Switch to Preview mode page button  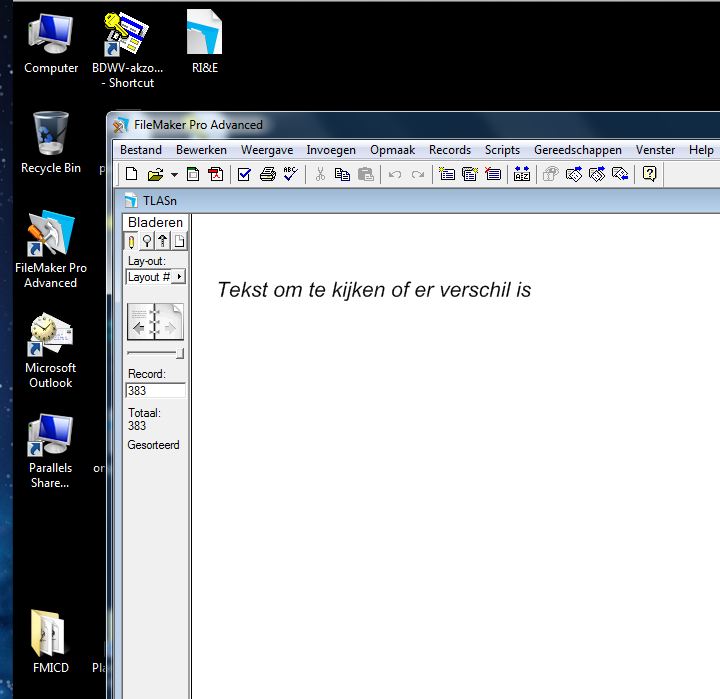[180, 241]
